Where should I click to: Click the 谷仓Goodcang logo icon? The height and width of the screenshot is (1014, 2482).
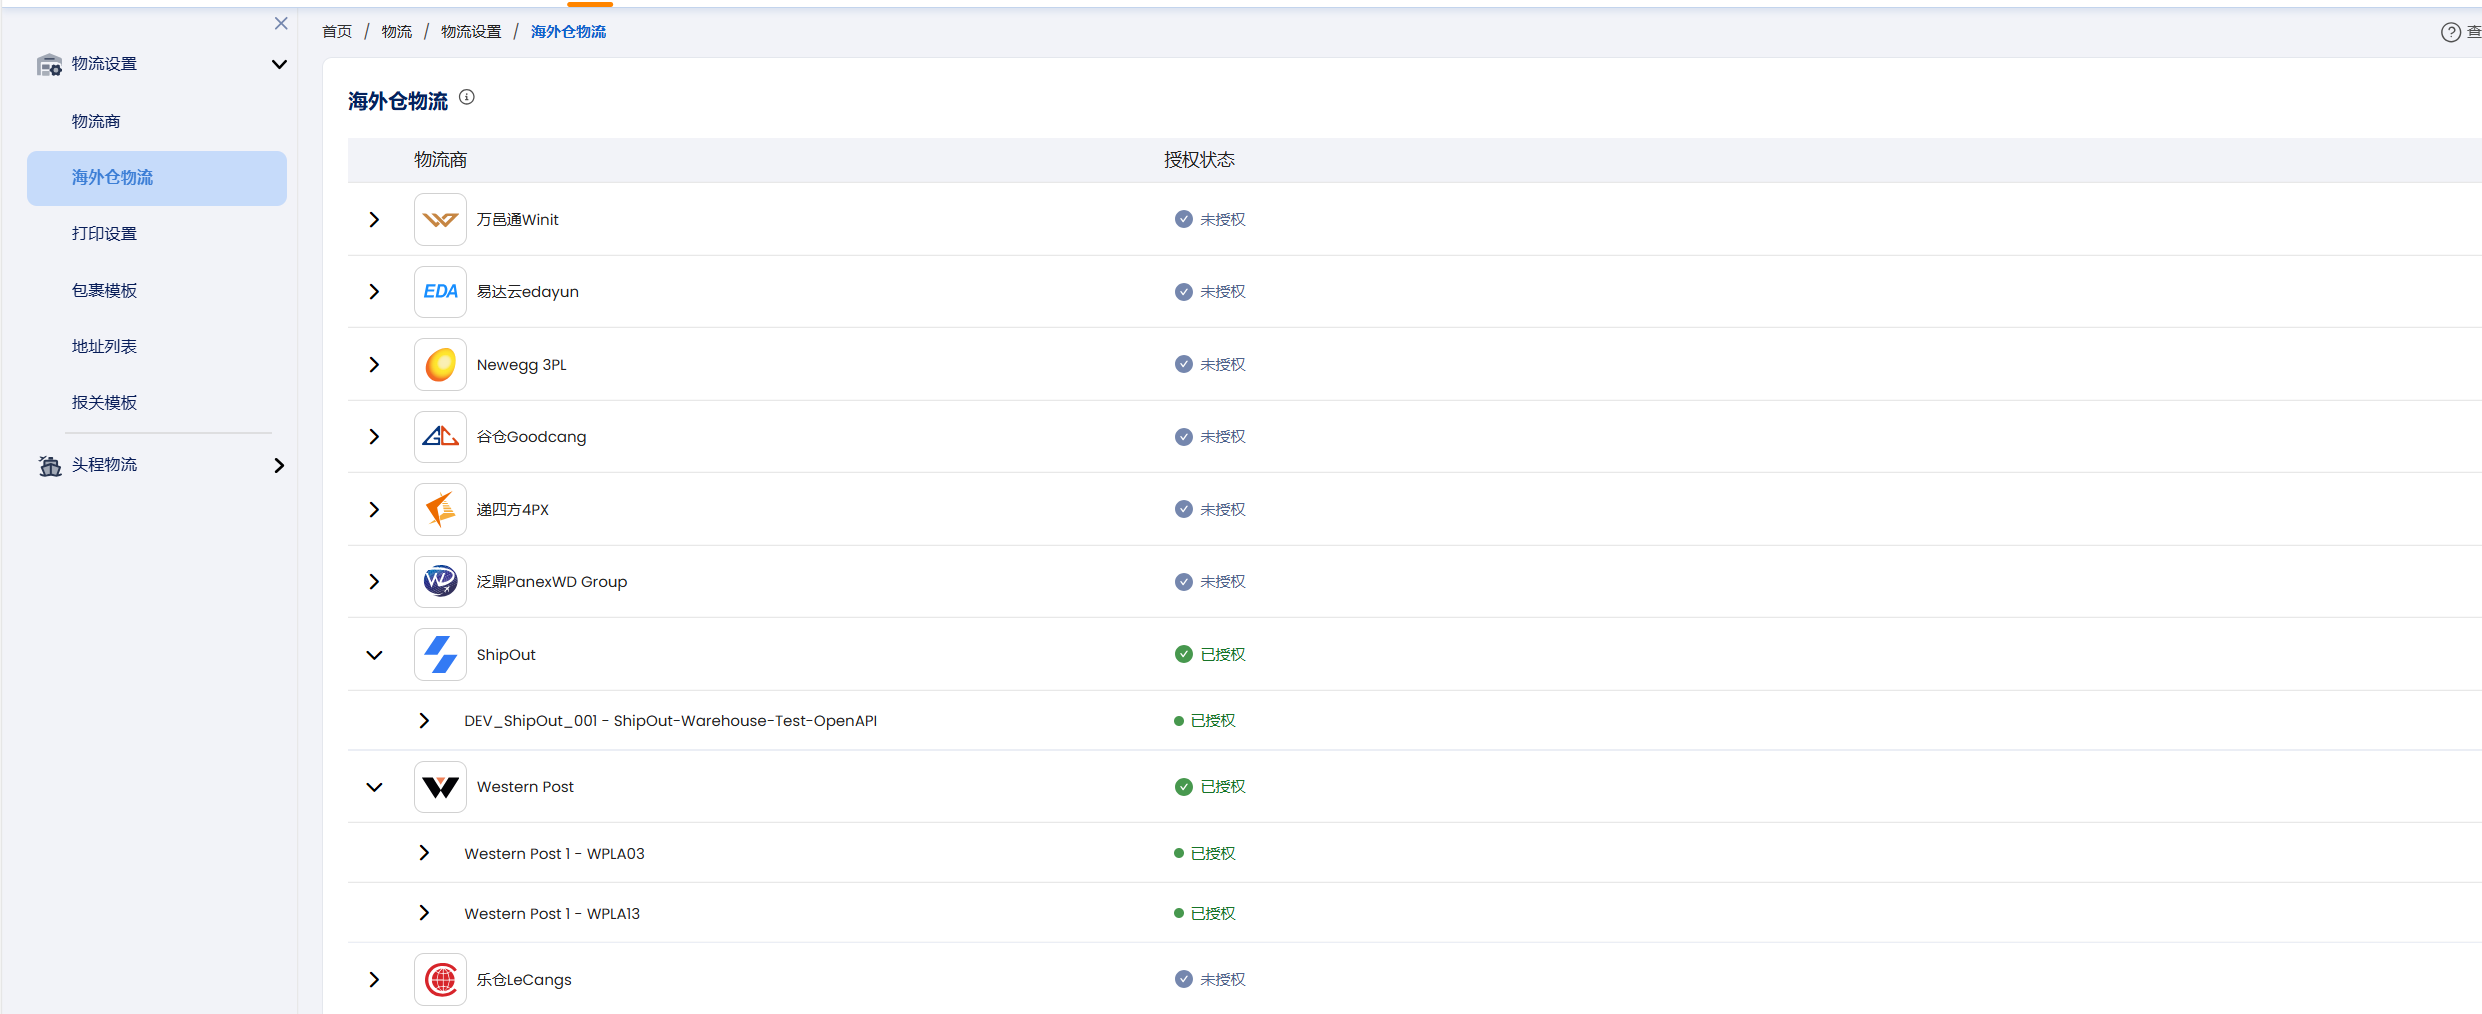tap(440, 437)
